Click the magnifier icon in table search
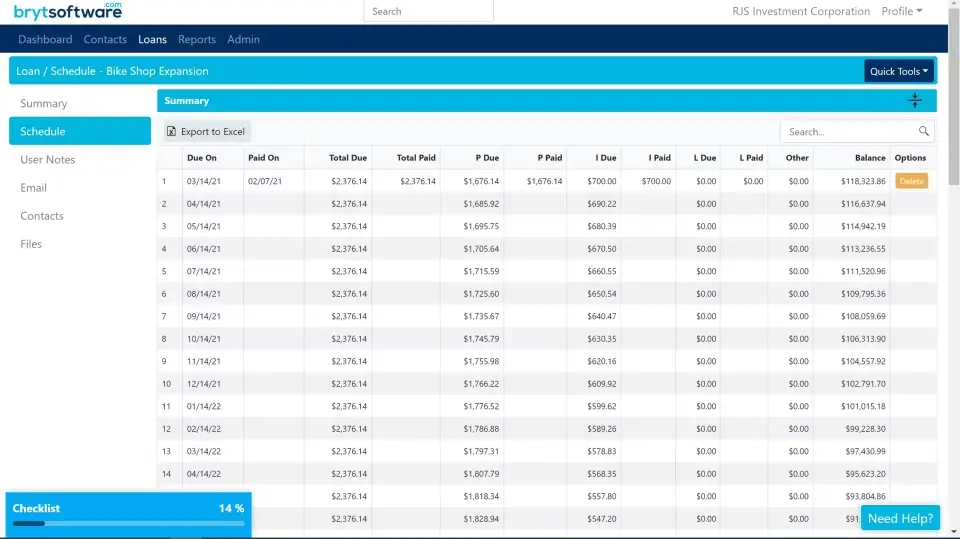This screenshot has height=539, width=960. coord(924,132)
